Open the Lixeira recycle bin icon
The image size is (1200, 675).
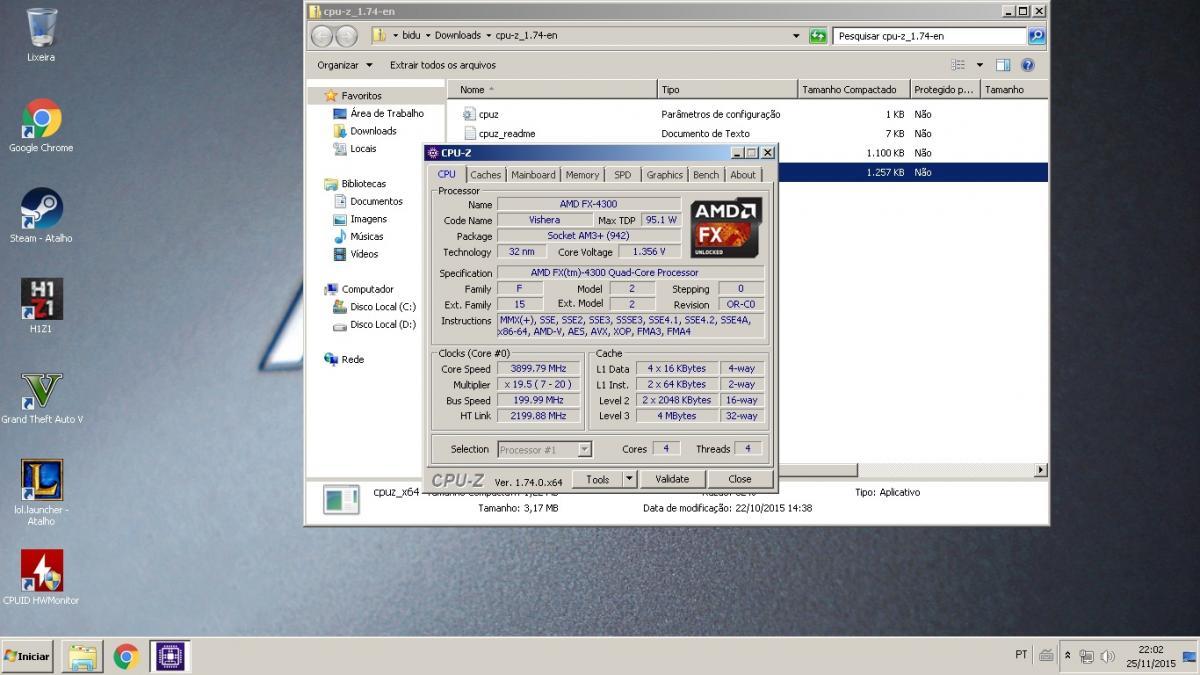tap(41, 35)
